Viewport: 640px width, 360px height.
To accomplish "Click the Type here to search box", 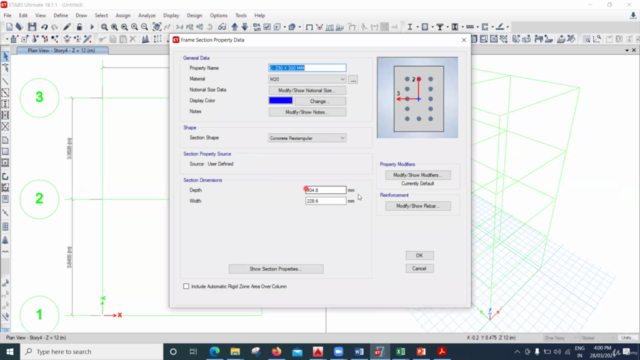I will point(91,351).
